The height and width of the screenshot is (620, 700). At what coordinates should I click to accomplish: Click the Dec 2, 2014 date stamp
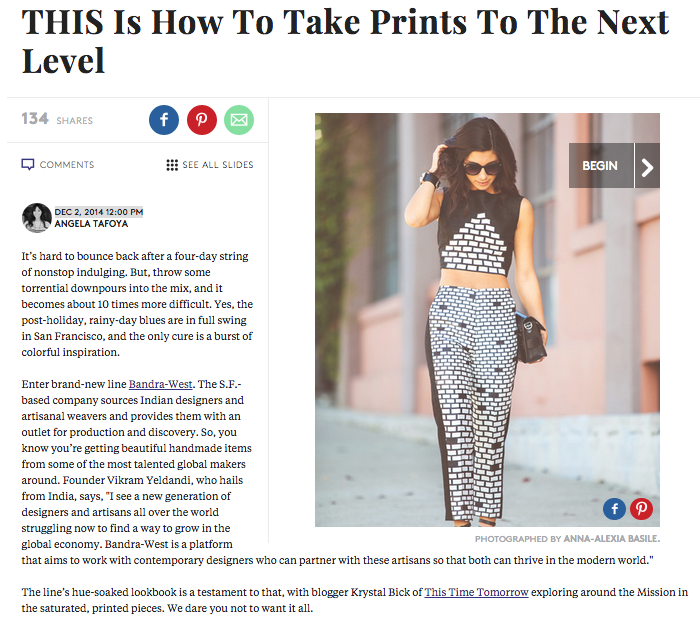tap(99, 212)
